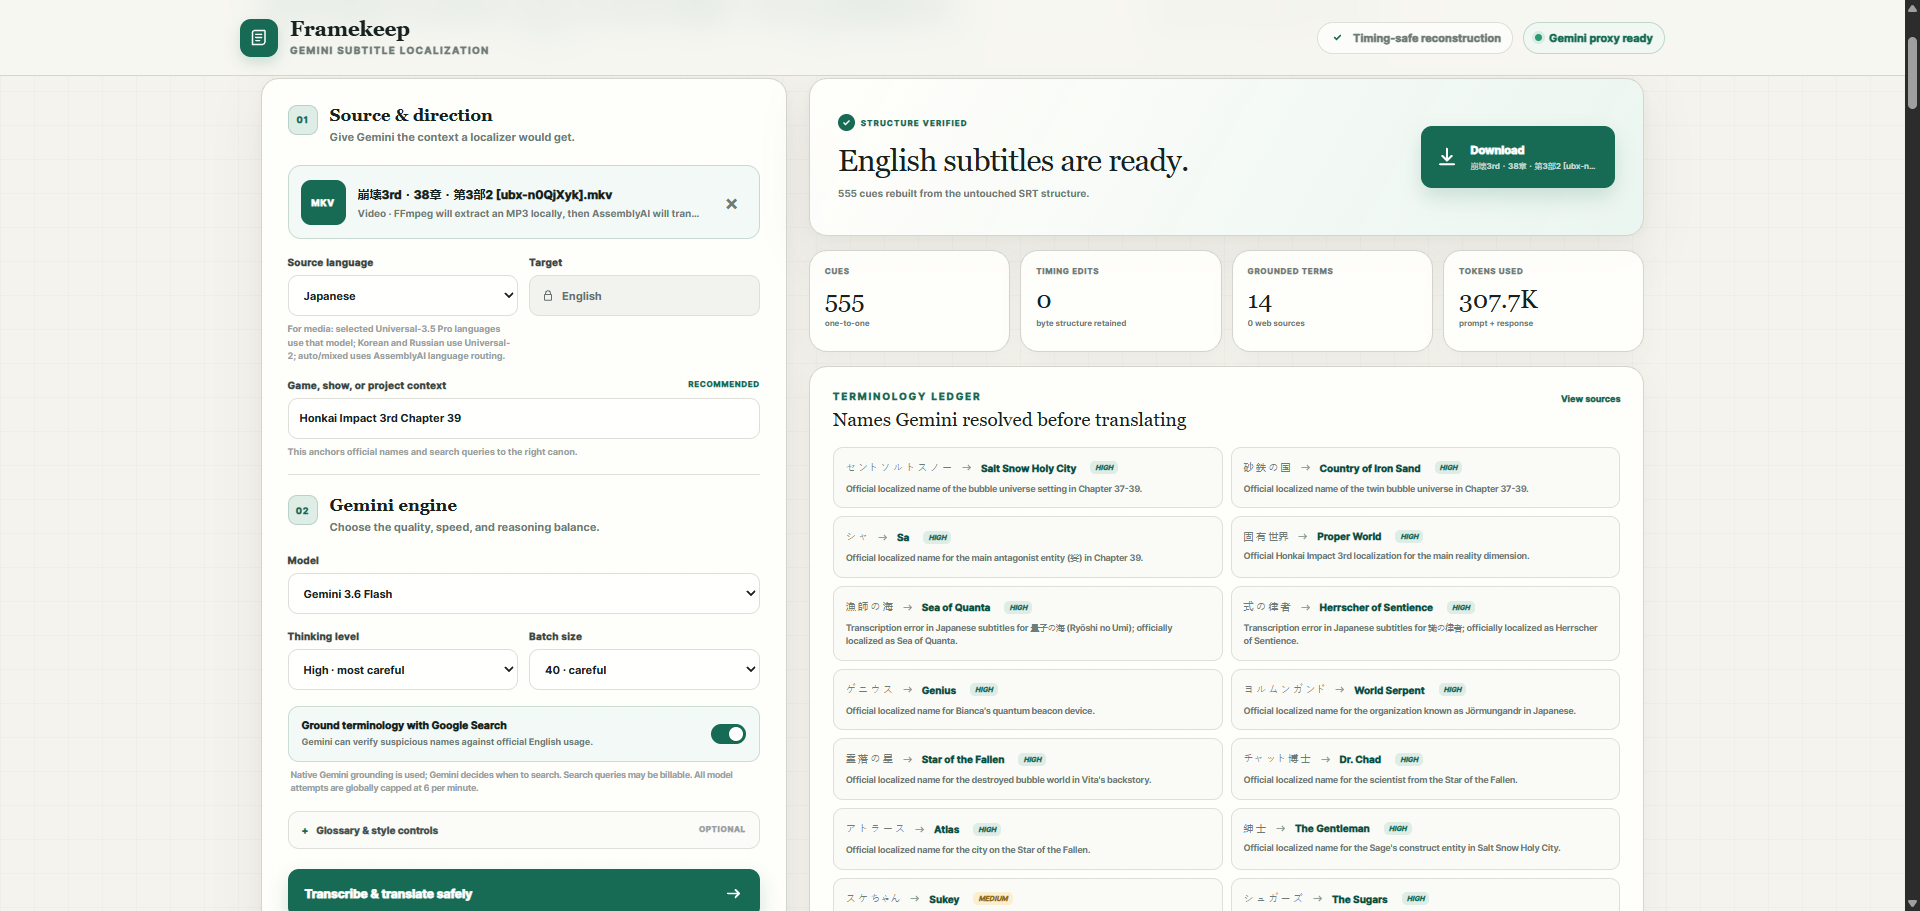The width and height of the screenshot is (1920, 911).
Task: Click the MKV file type badge
Action: [323, 203]
